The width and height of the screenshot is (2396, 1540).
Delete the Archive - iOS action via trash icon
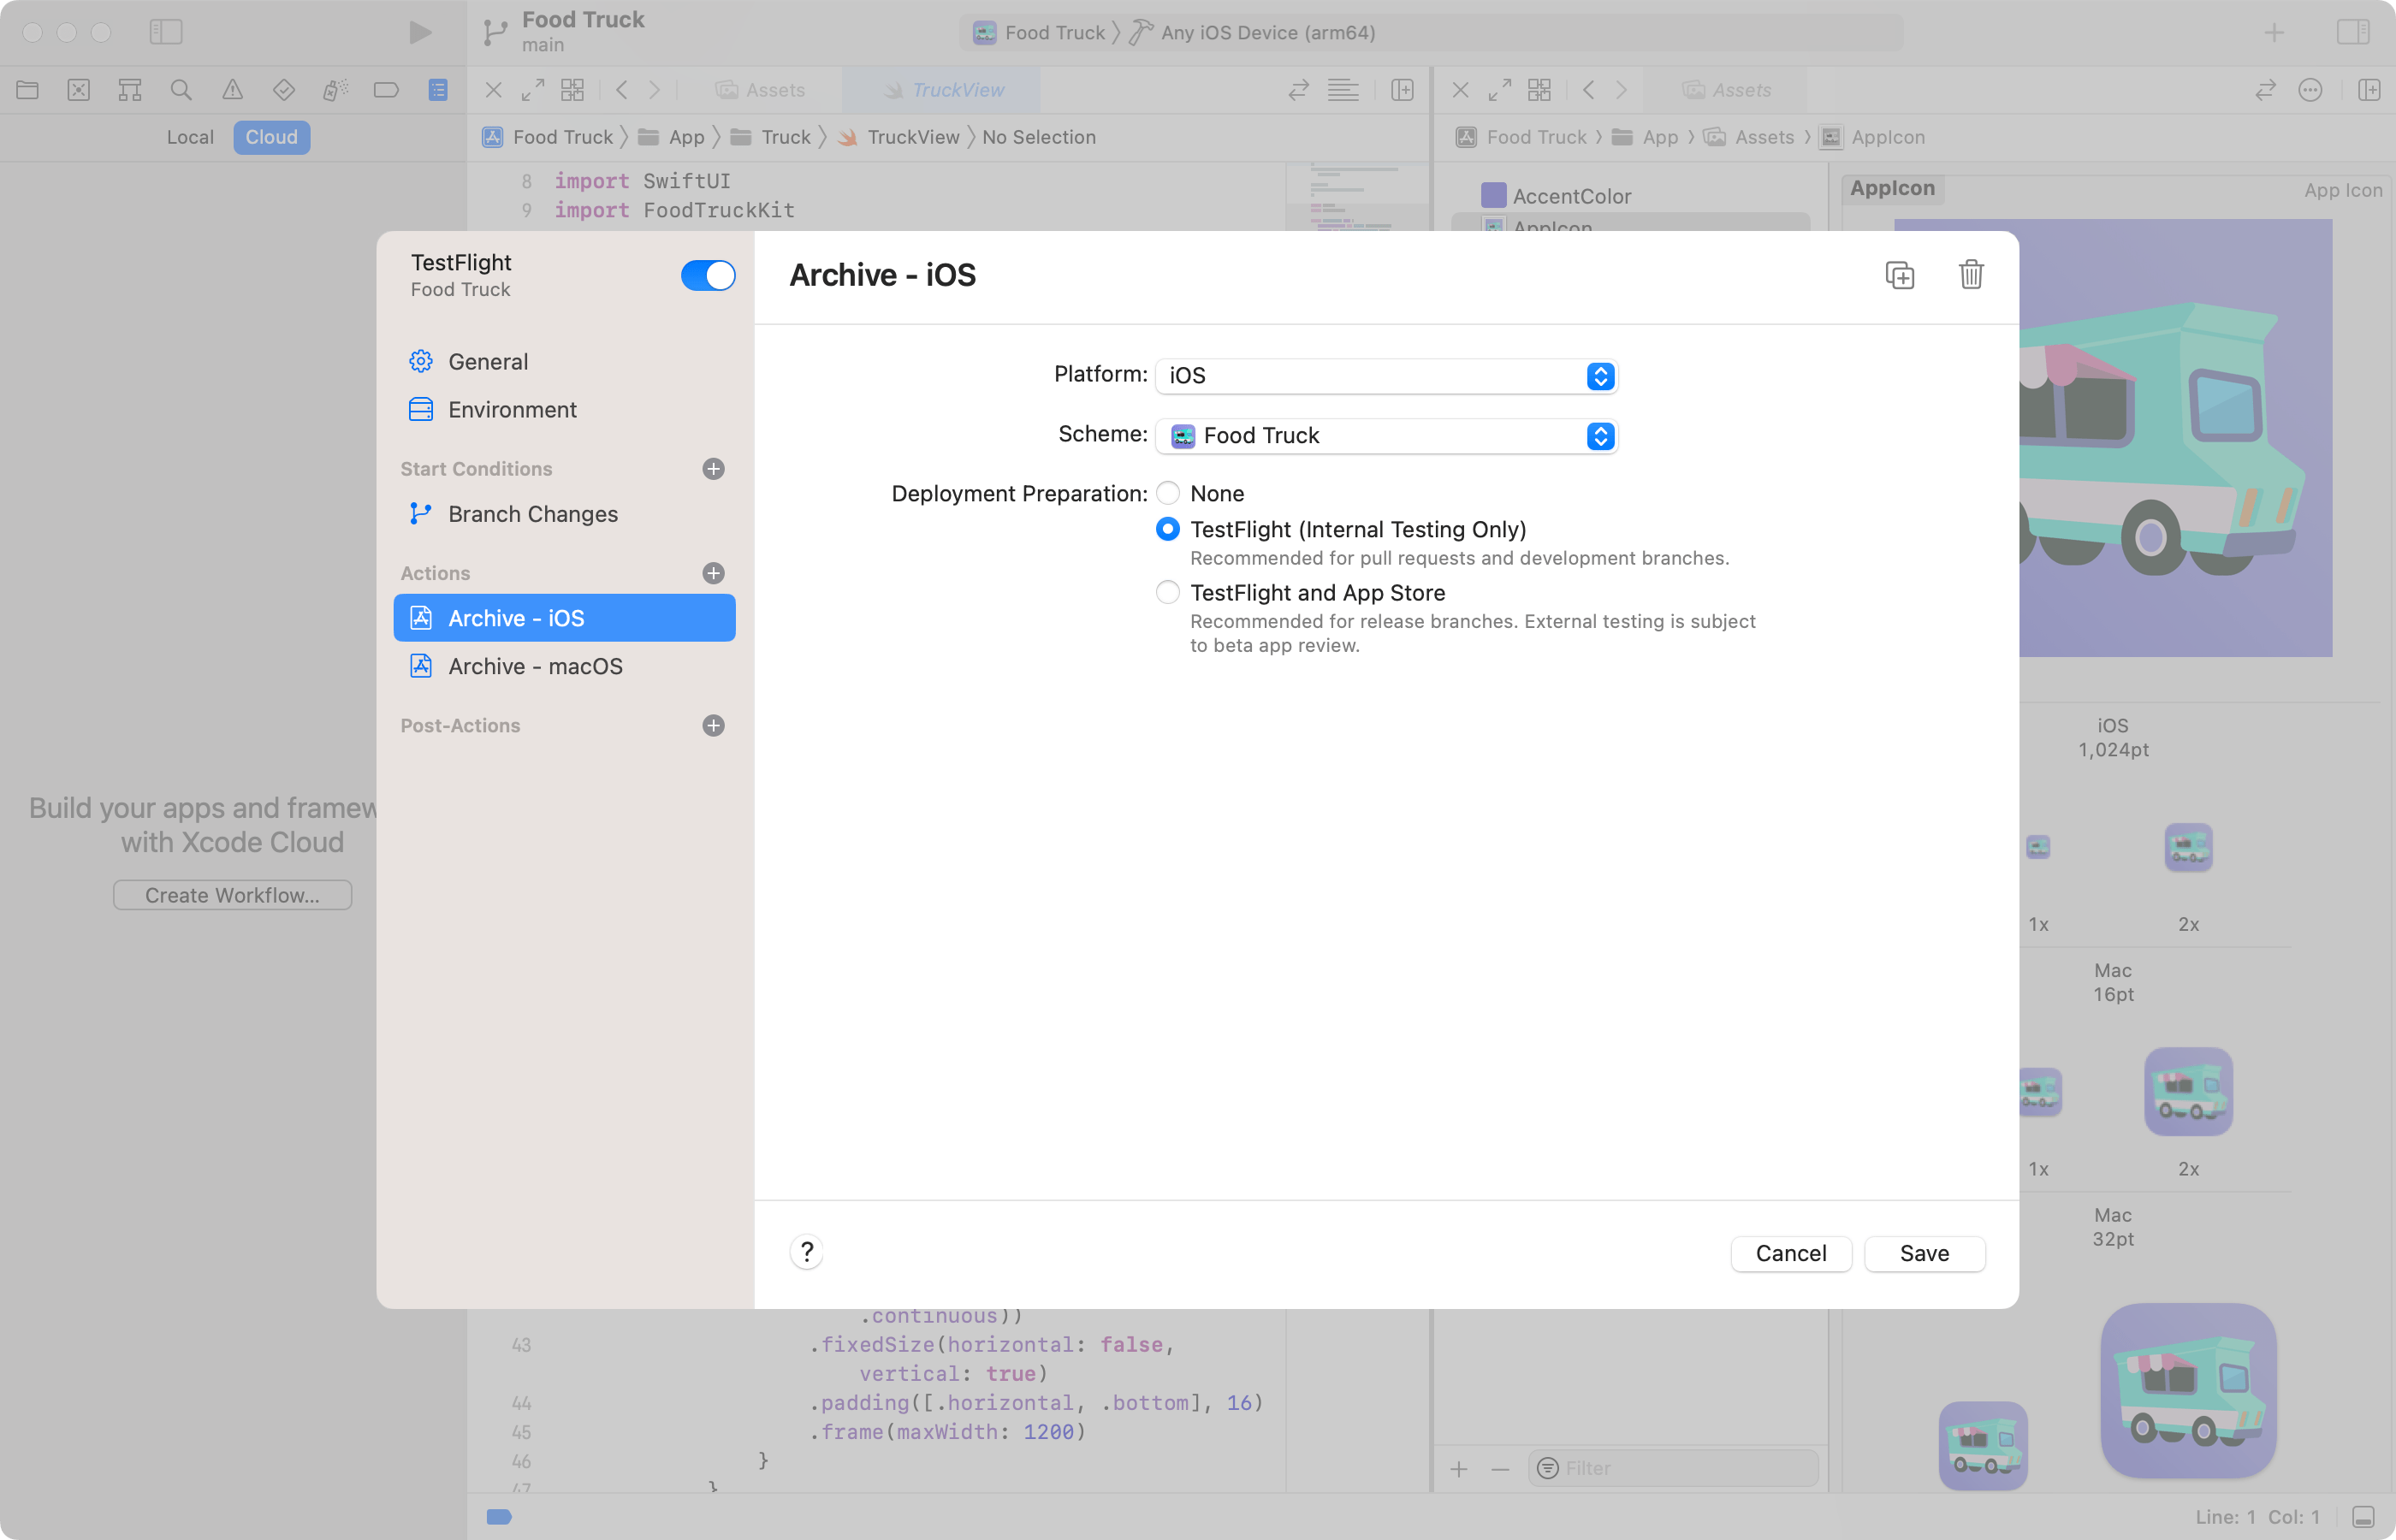pos(1969,275)
